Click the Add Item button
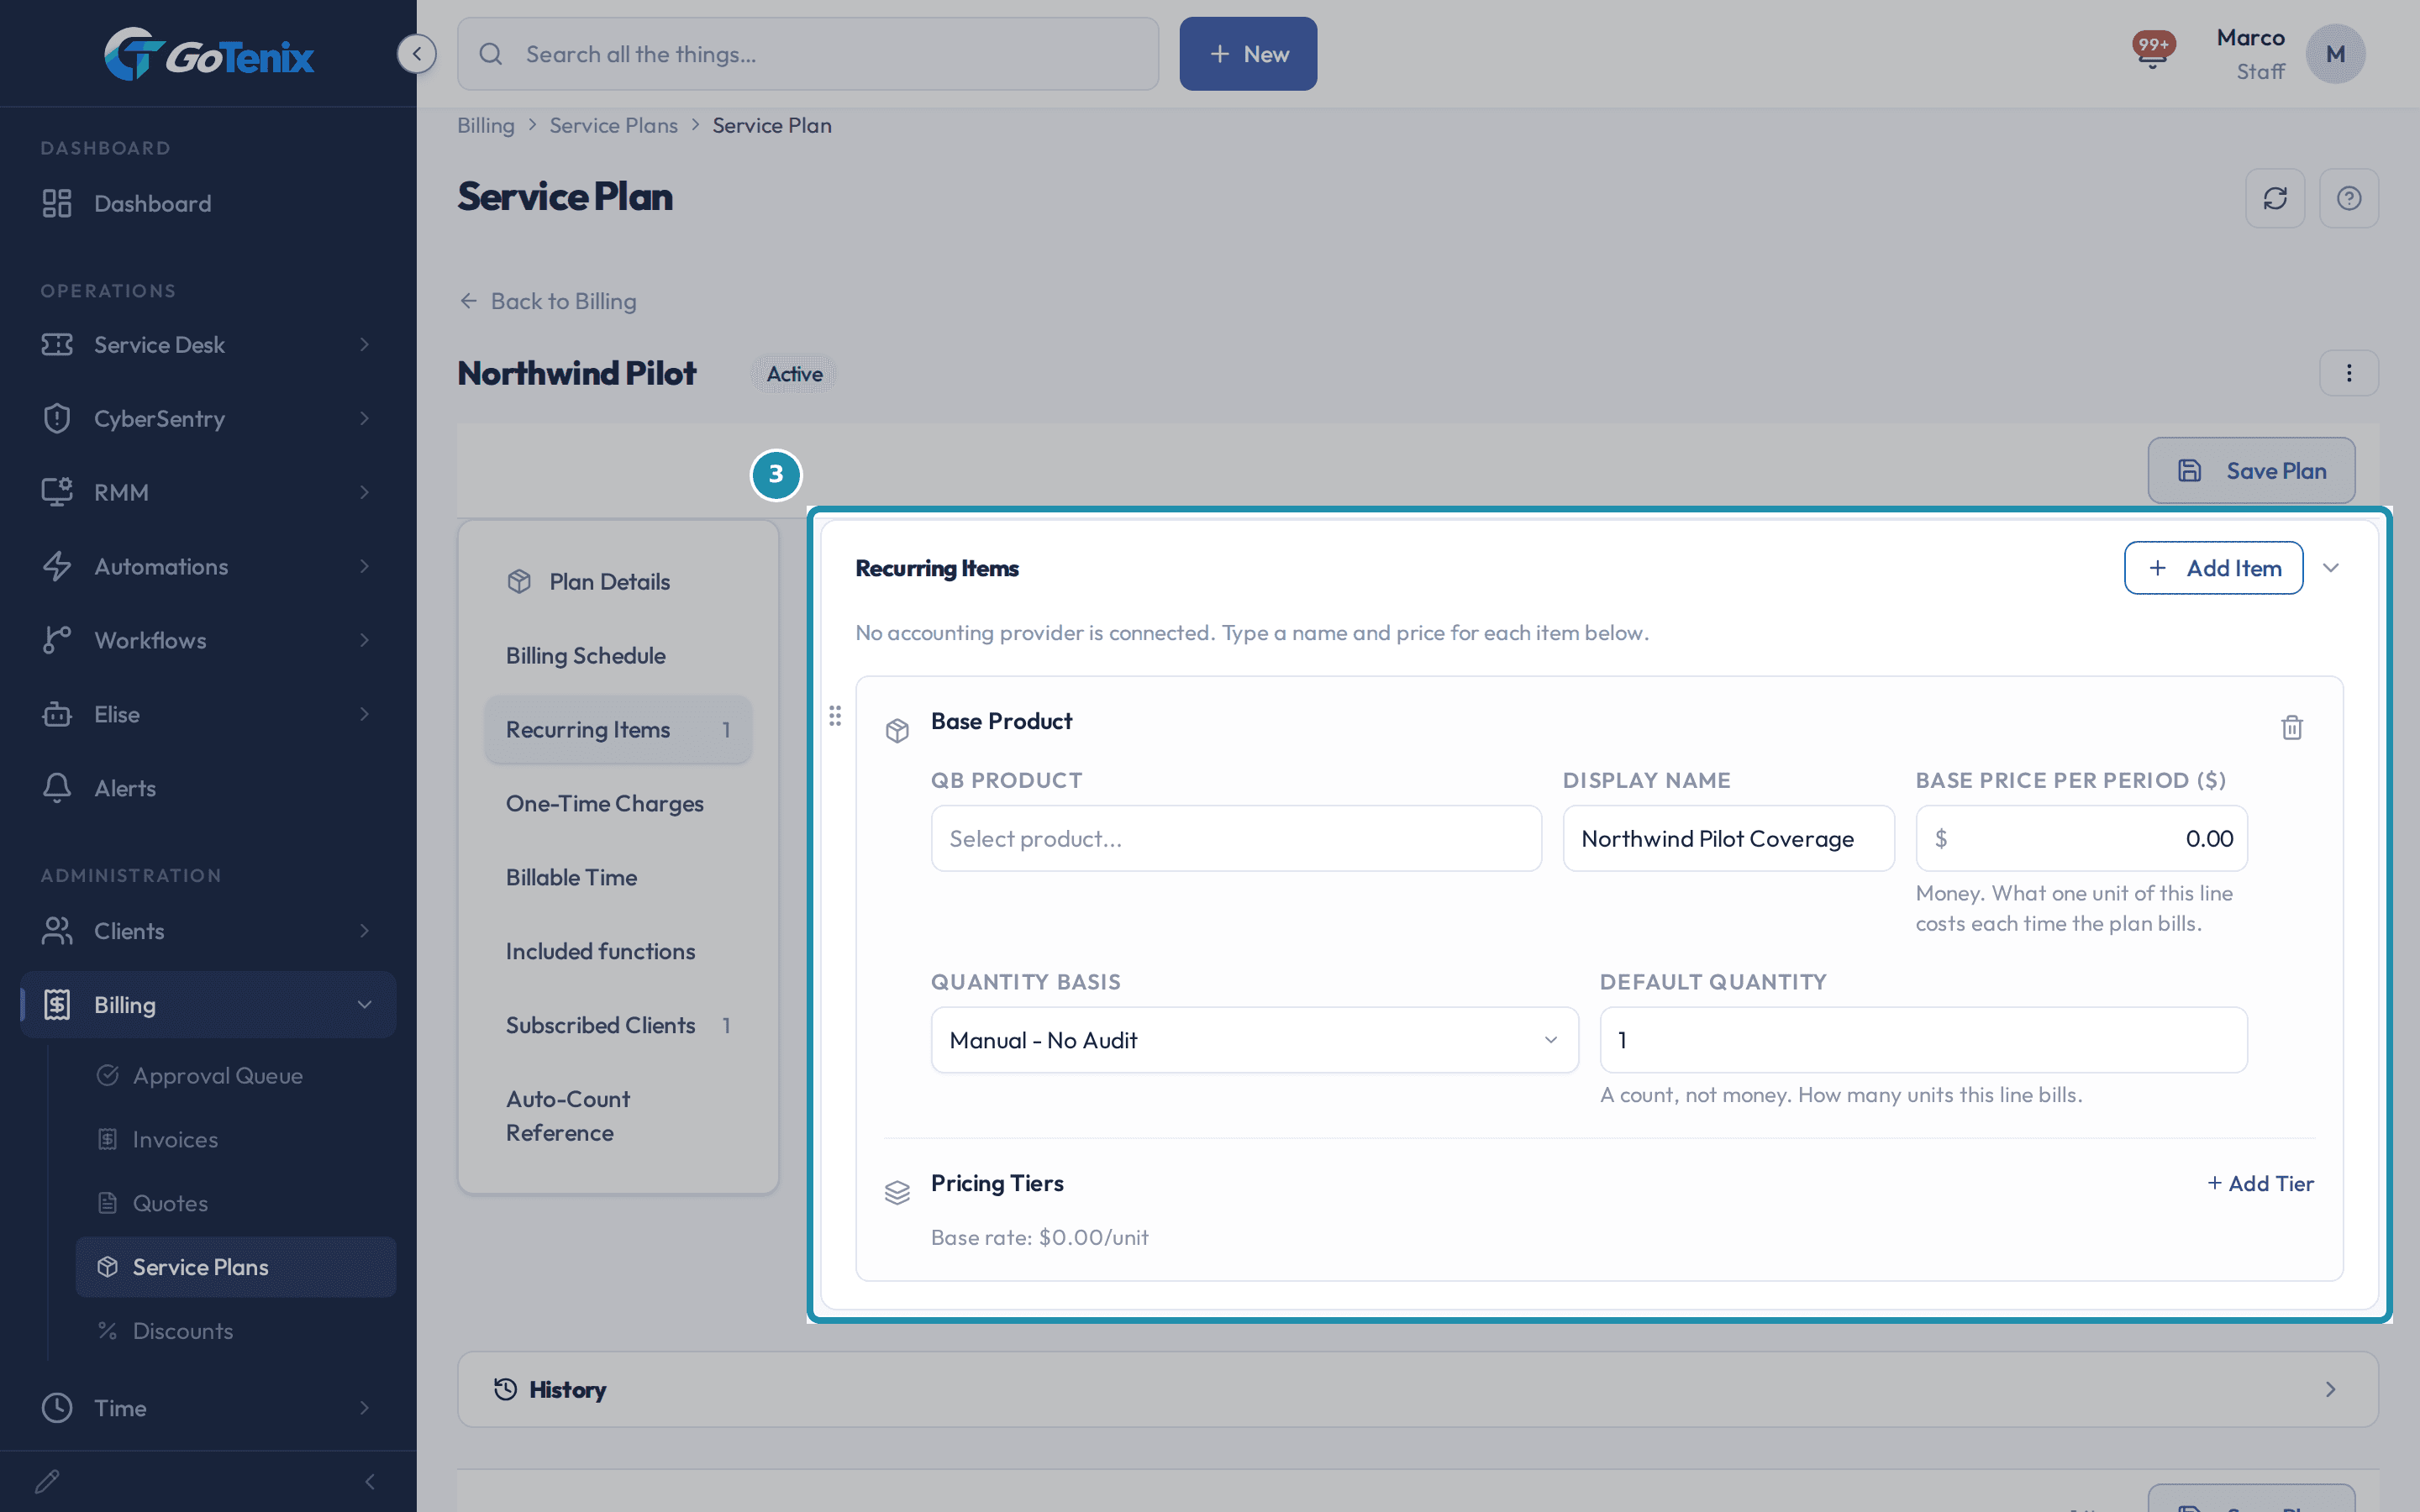The image size is (2420, 1512). click(2213, 568)
